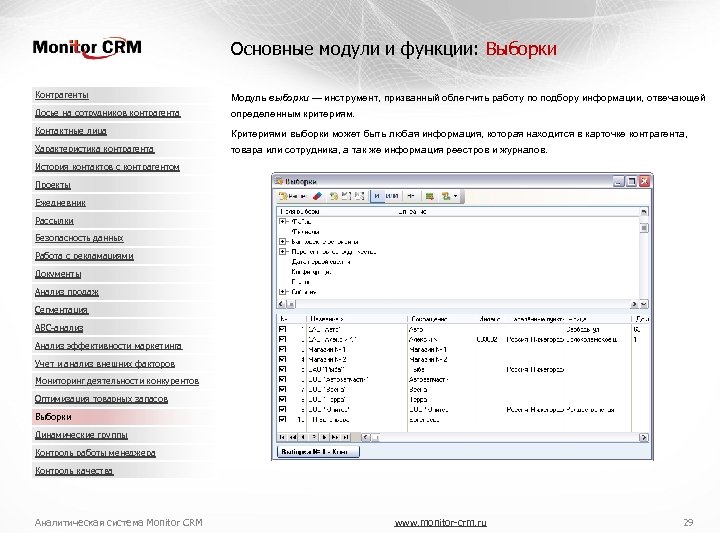The width and height of the screenshot is (720, 540).
Task: Toggle the checkbox of row with abbreviation Авто
Action: click(282, 329)
